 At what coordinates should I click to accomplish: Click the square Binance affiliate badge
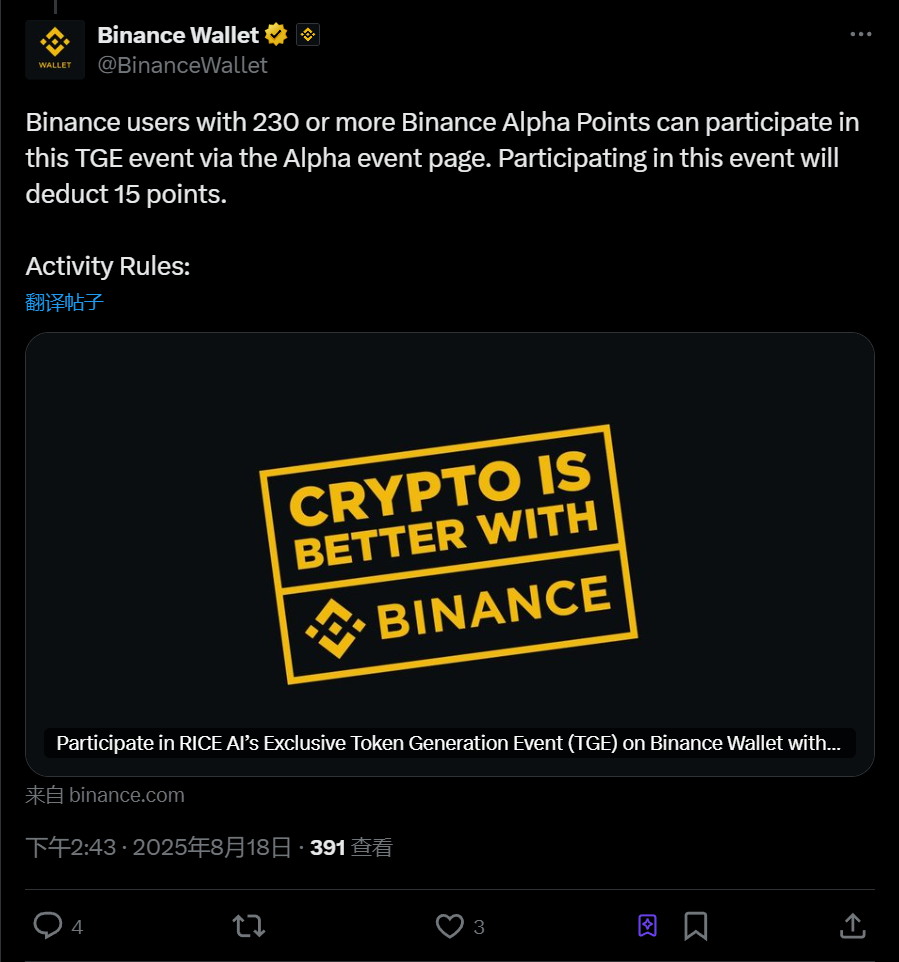tap(308, 35)
